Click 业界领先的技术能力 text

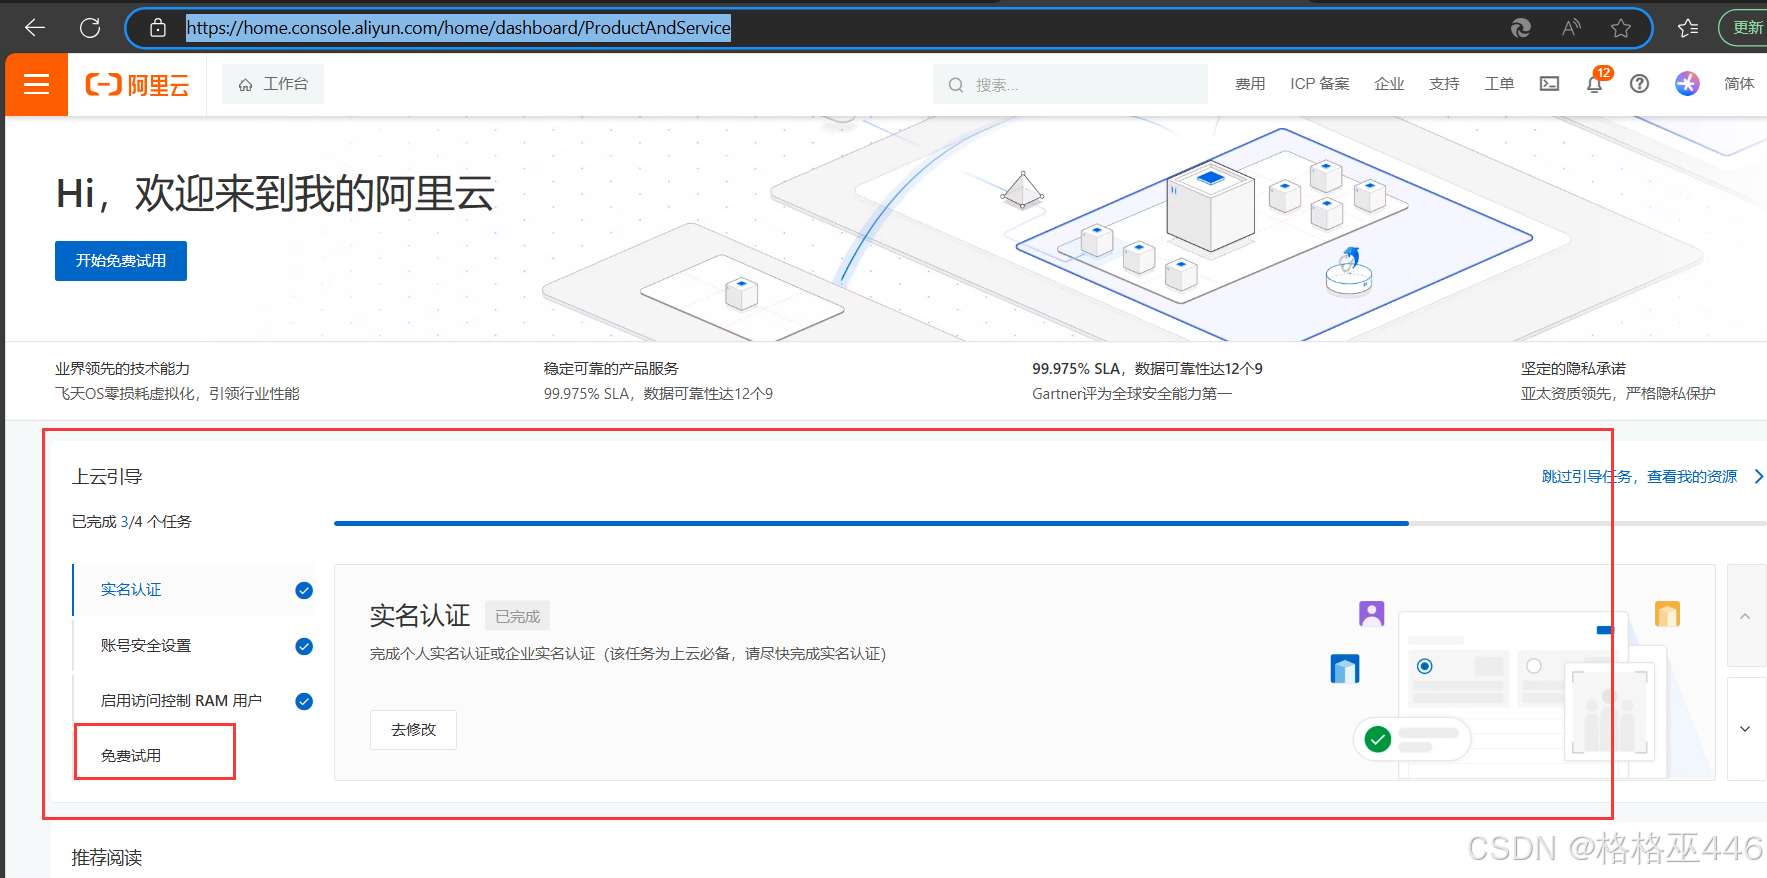click(x=122, y=369)
